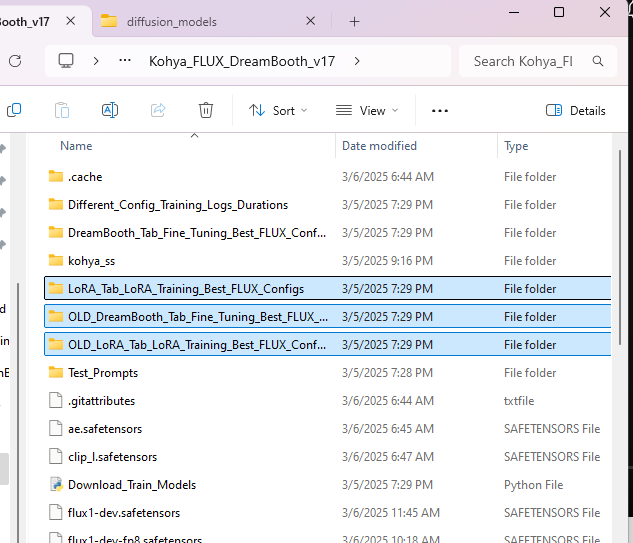Select LoRA_Tab_LoRA_Training_Best_FLUX_Configs folder
The image size is (633, 543).
[328, 289]
